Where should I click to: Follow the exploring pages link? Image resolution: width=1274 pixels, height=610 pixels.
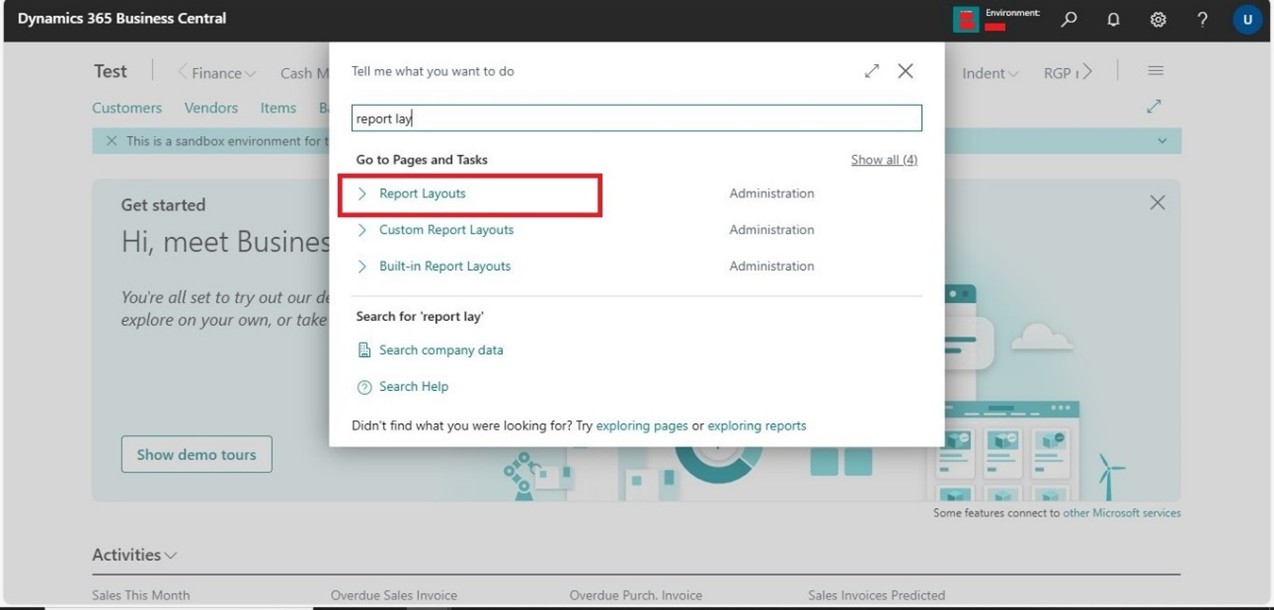[642, 426]
